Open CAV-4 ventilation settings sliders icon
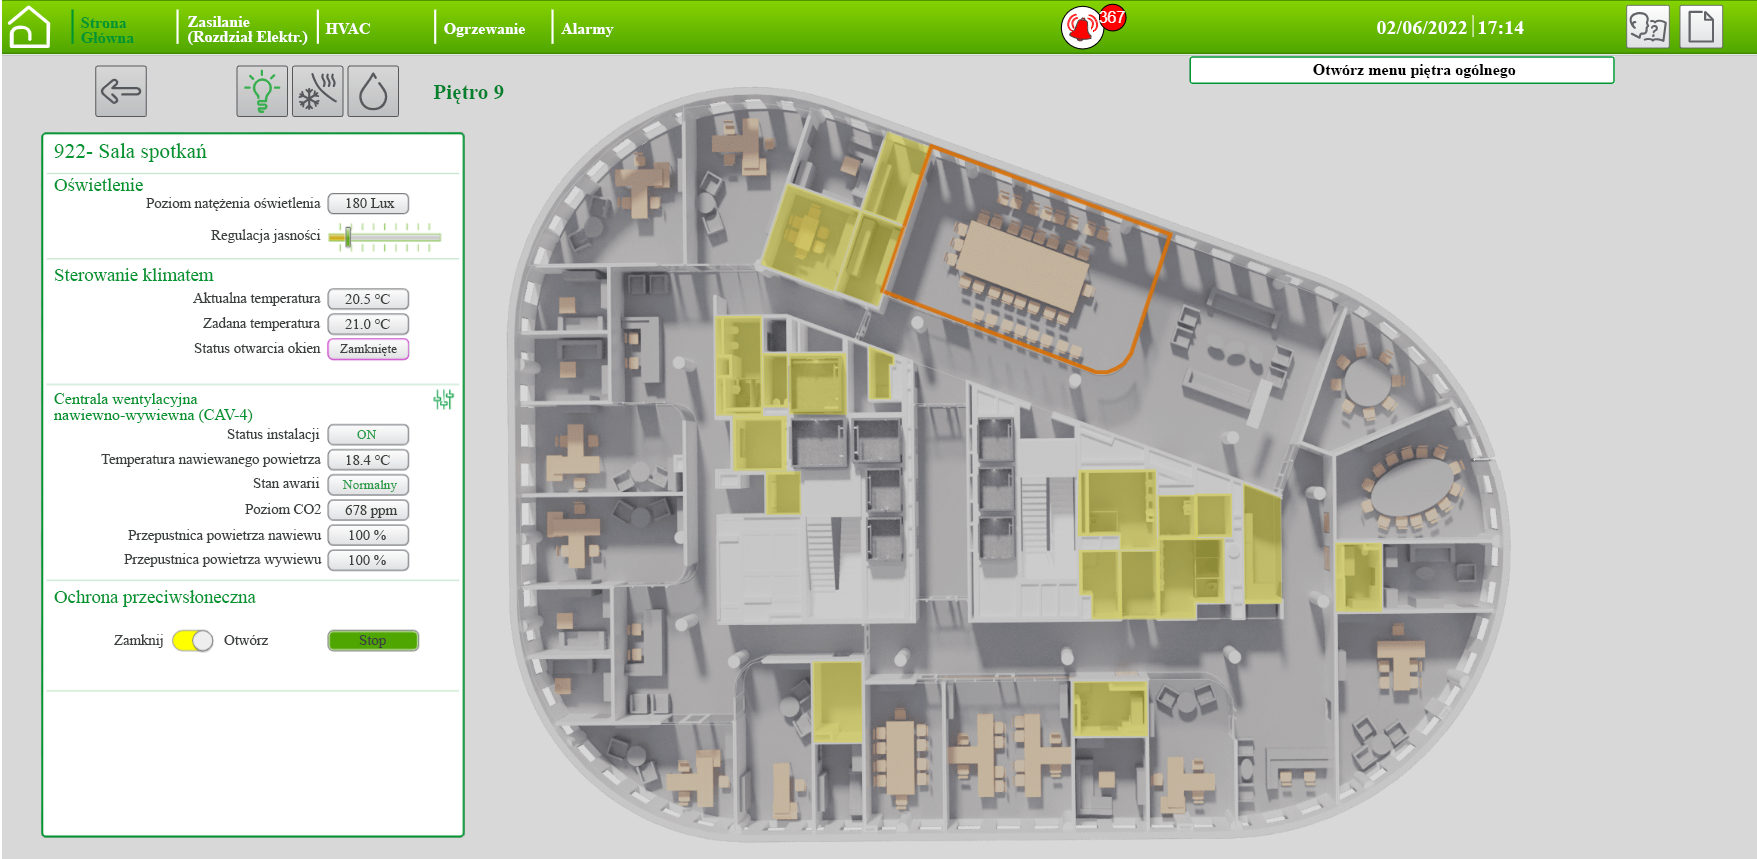This screenshot has height=859, width=1757. pos(443,400)
